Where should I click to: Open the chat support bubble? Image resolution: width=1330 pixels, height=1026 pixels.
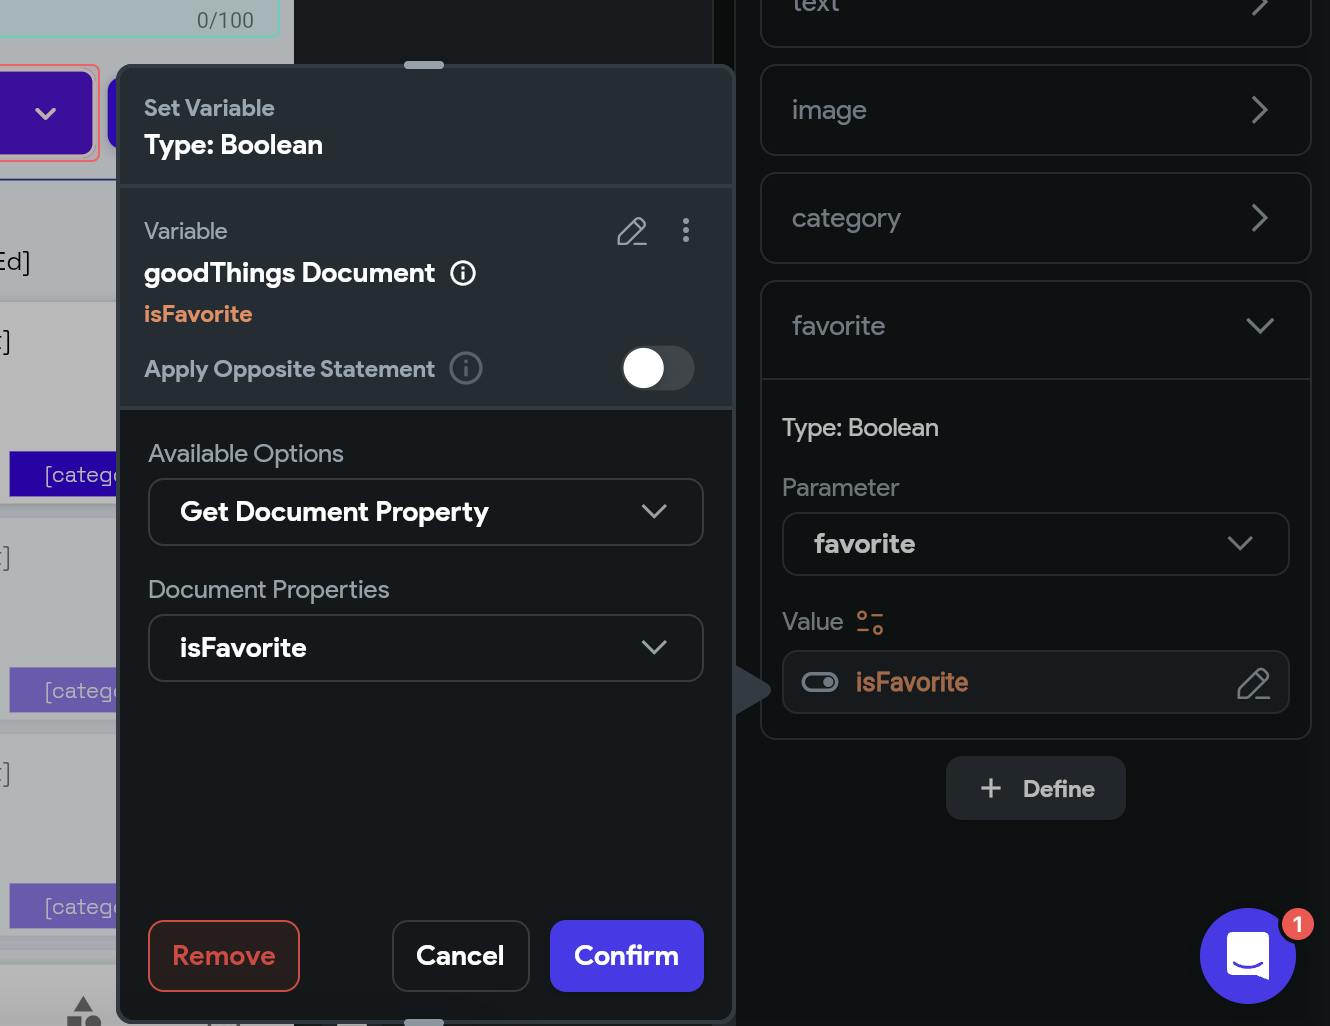(x=1247, y=955)
